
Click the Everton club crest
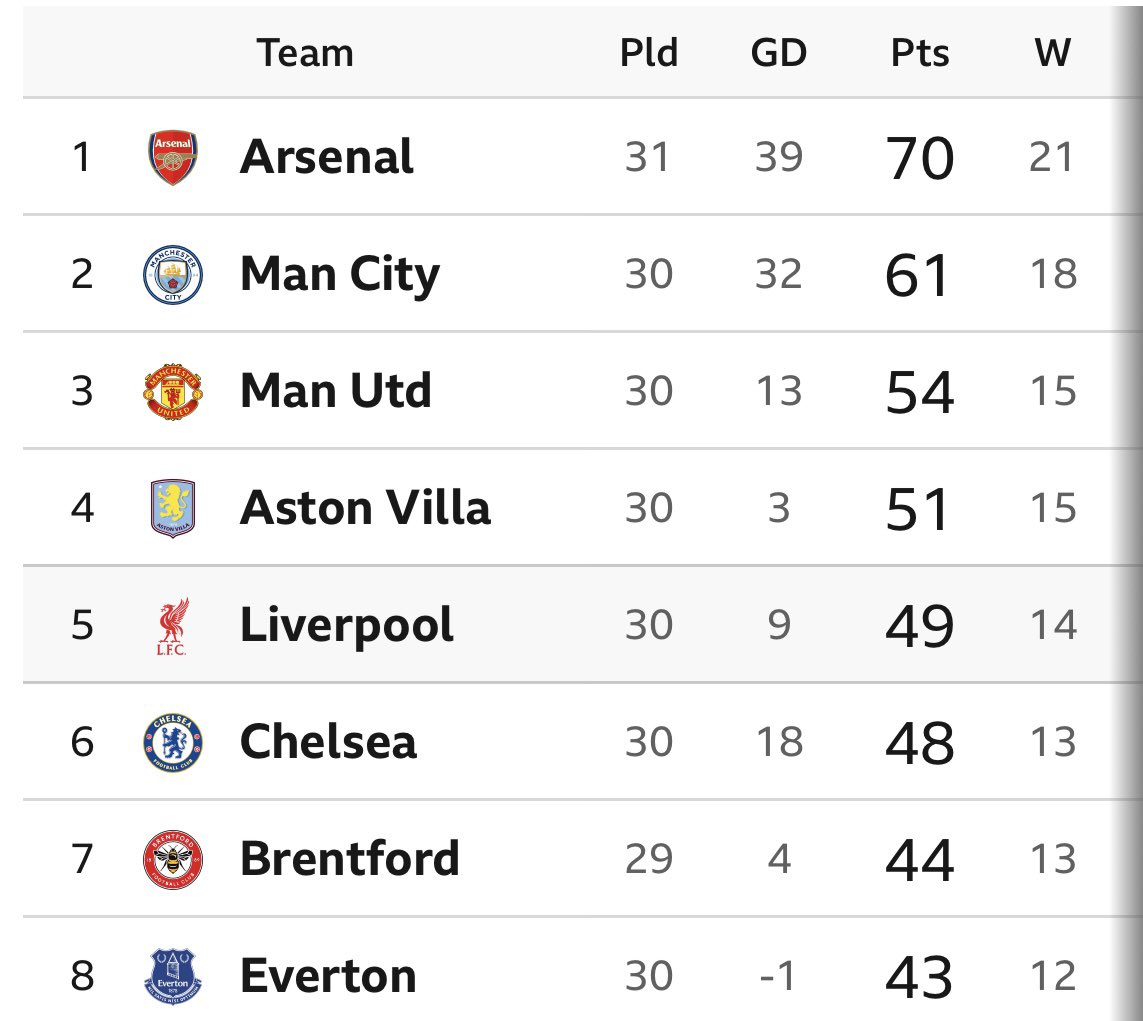click(172, 976)
